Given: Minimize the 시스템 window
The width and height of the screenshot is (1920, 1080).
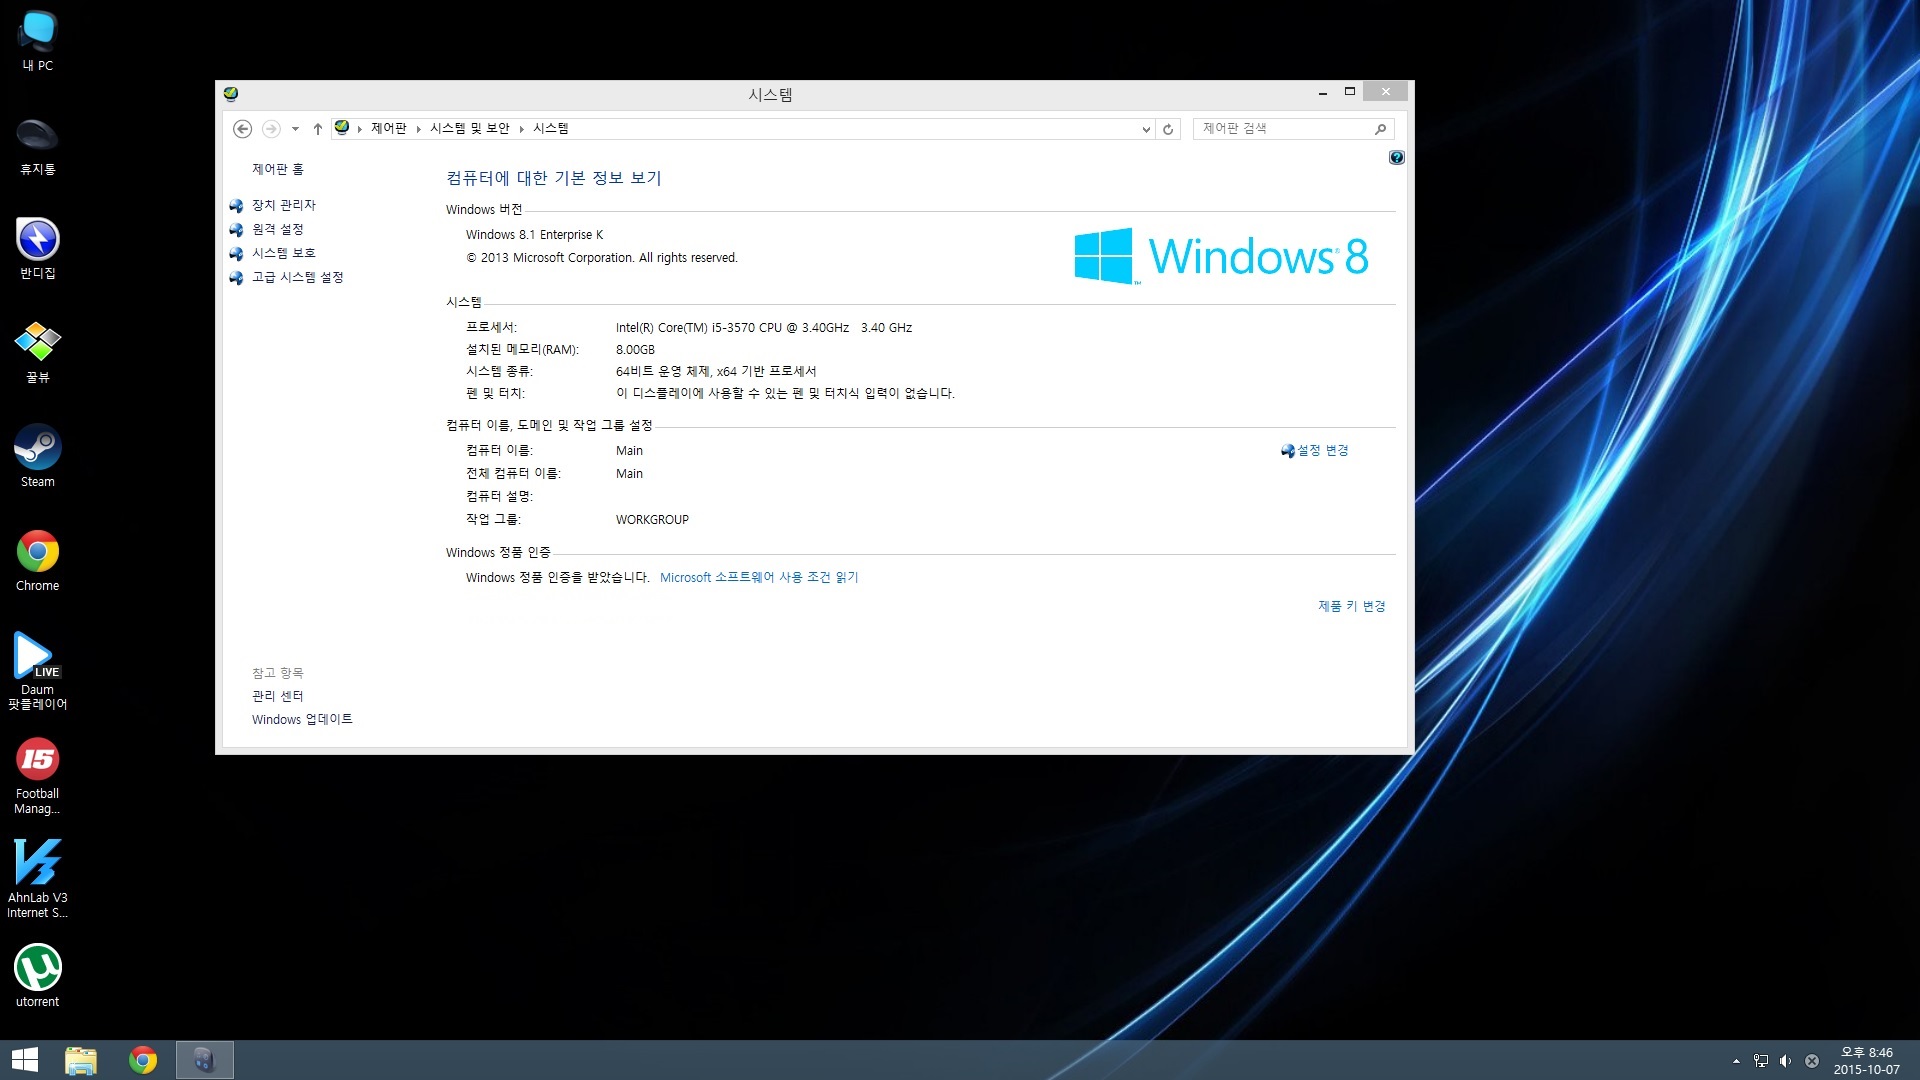Looking at the screenshot, I should (1323, 92).
